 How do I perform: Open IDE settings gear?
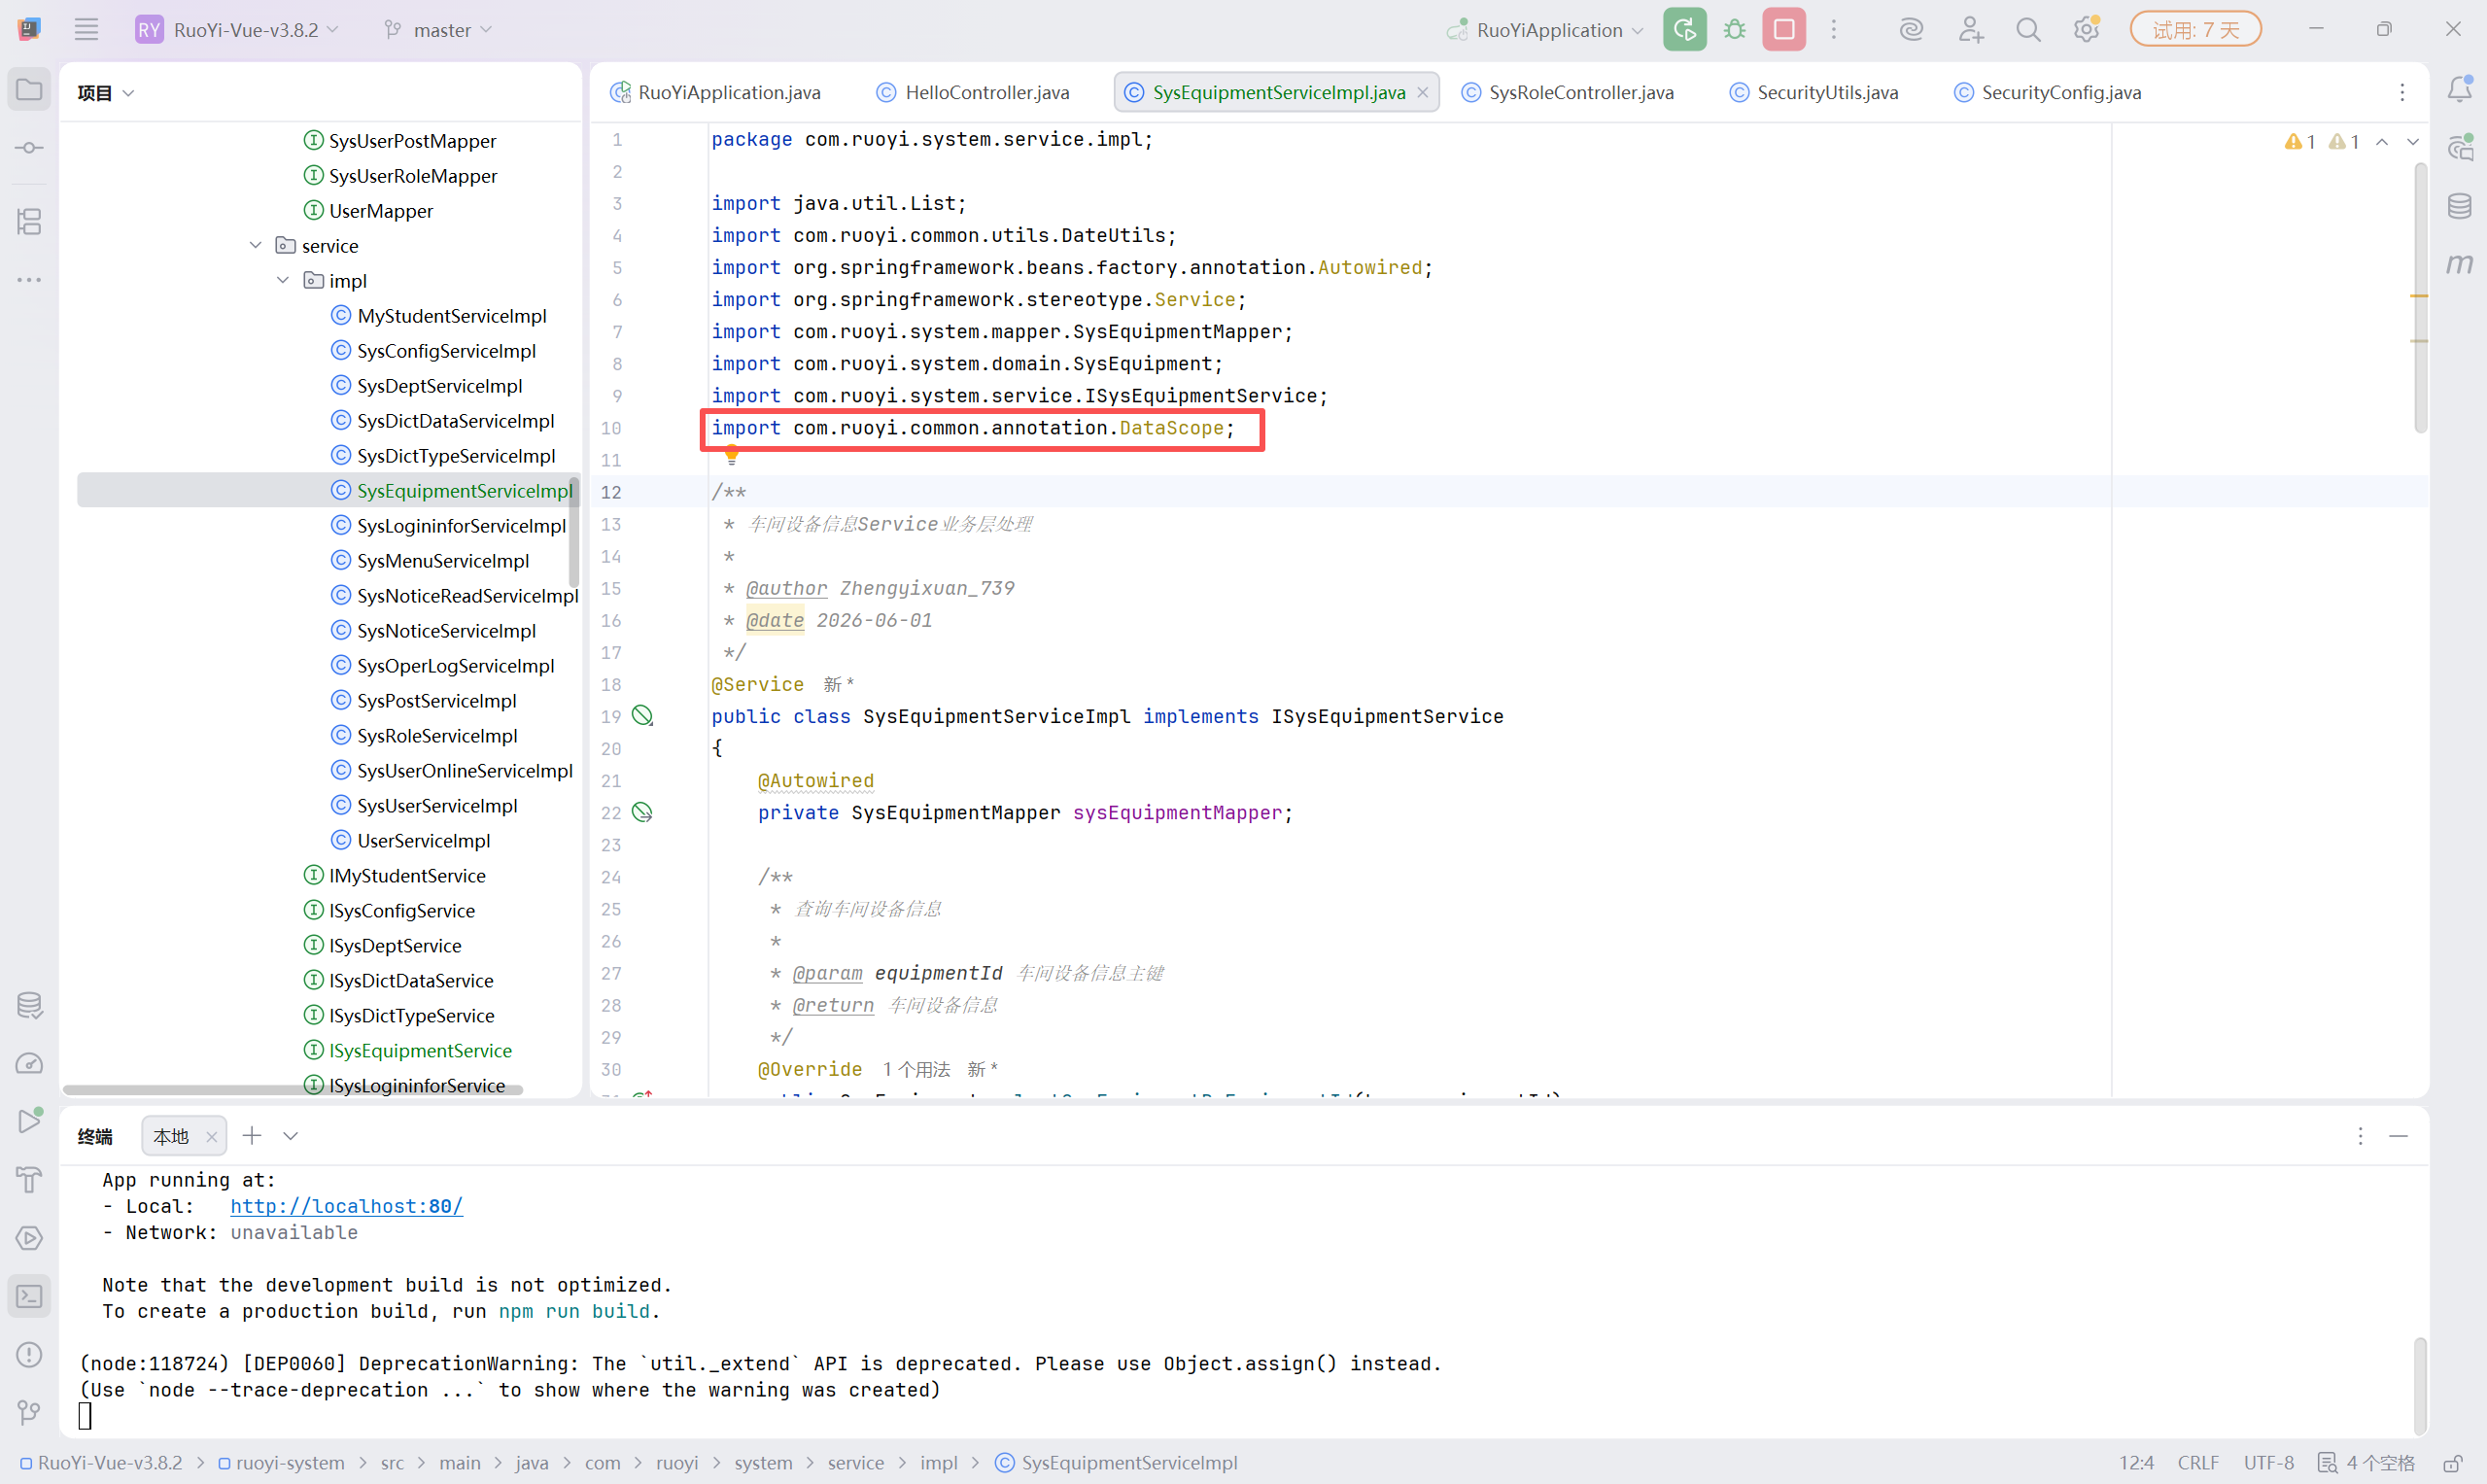pyautogui.click(x=2086, y=29)
